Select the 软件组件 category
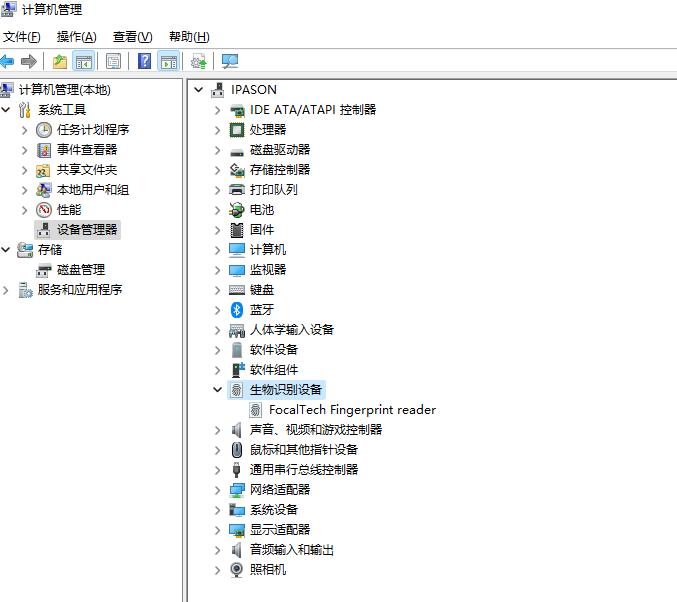 [x=274, y=370]
